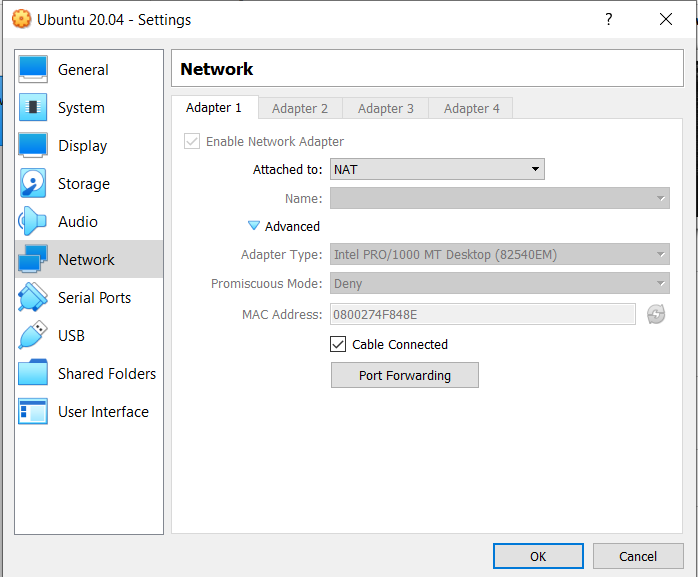Image resolution: width=698 pixels, height=577 pixels.
Task: Select the User Interface window icon
Action: click(33, 411)
